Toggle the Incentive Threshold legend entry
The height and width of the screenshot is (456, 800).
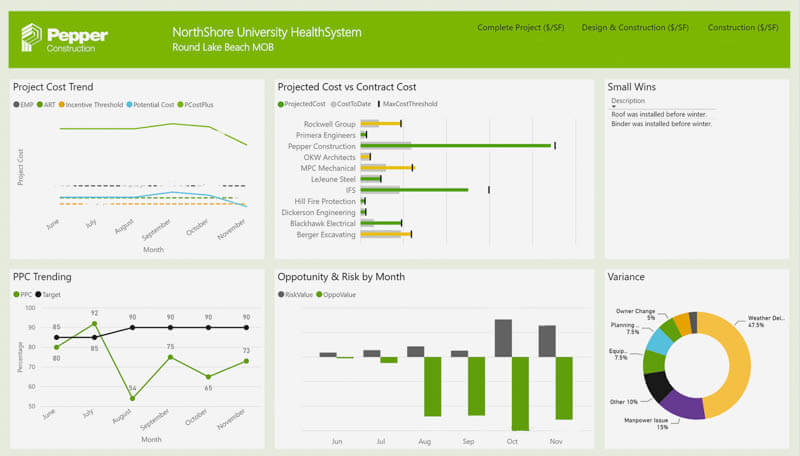(91, 105)
